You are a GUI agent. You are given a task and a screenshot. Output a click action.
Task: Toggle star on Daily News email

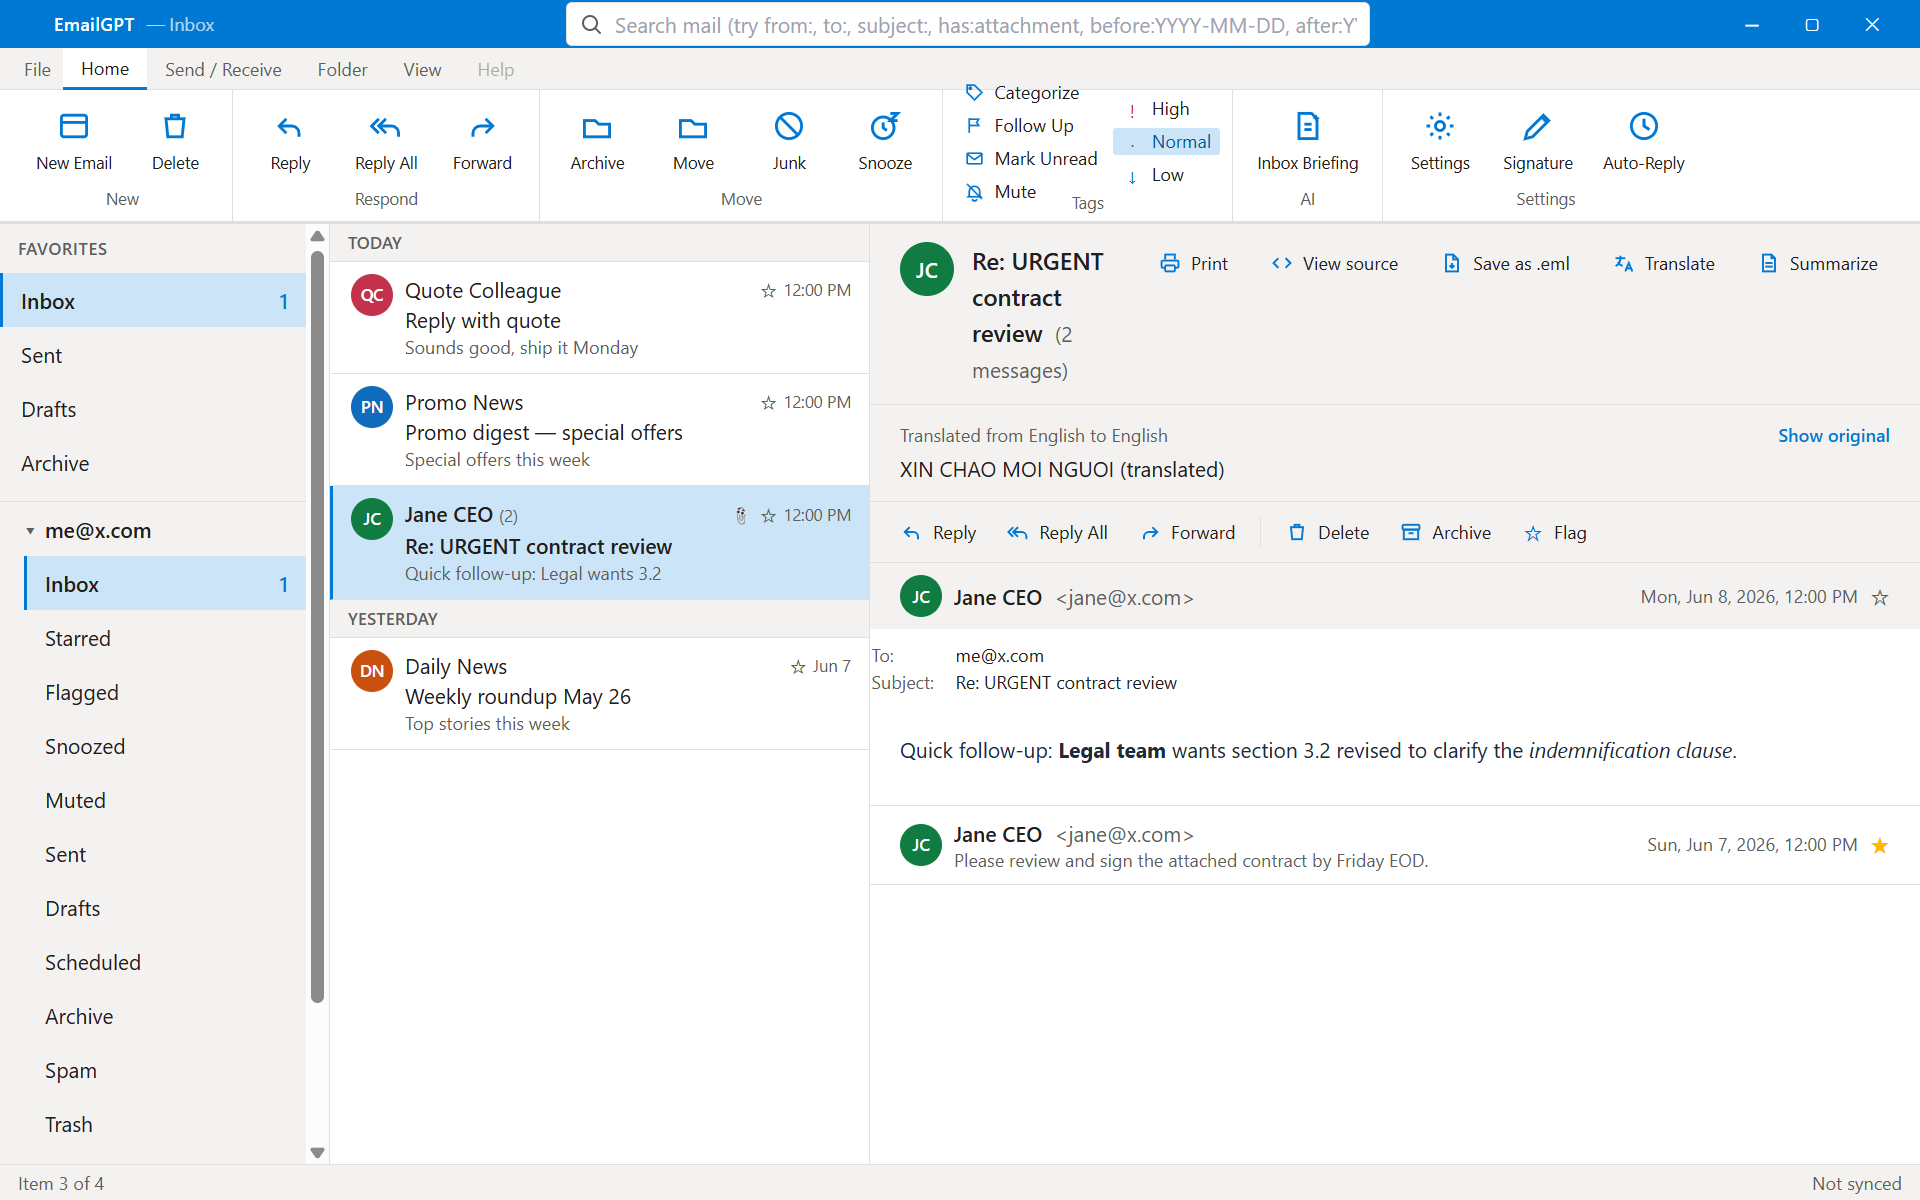click(798, 667)
